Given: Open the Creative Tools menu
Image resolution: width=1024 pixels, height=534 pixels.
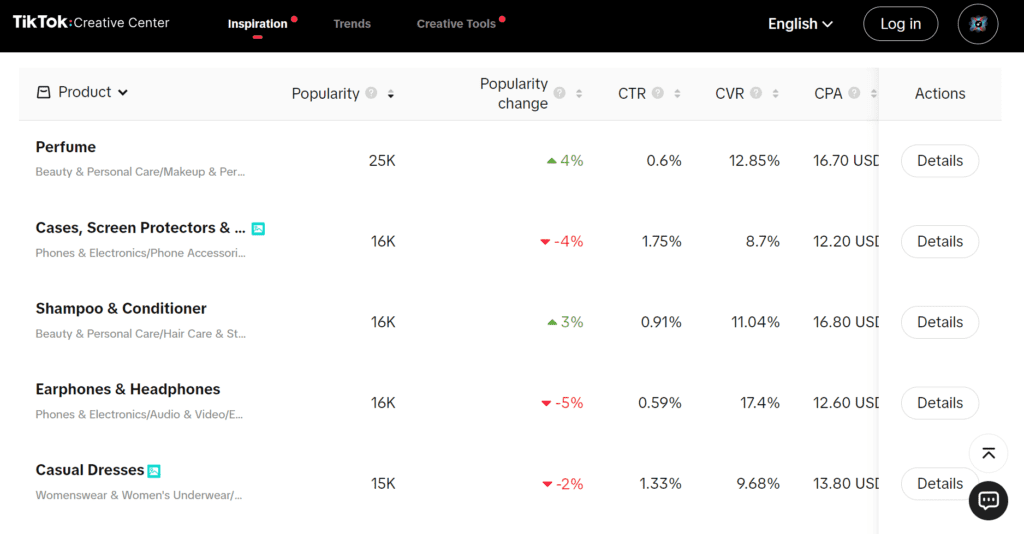Looking at the screenshot, I should pyautogui.click(x=455, y=24).
